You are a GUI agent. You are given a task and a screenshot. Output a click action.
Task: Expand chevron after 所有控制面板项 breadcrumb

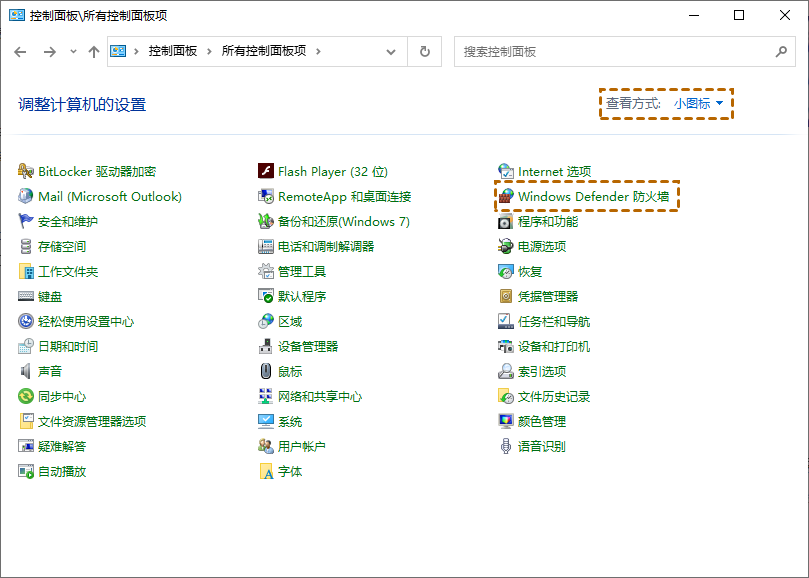pyautogui.click(x=318, y=51)
